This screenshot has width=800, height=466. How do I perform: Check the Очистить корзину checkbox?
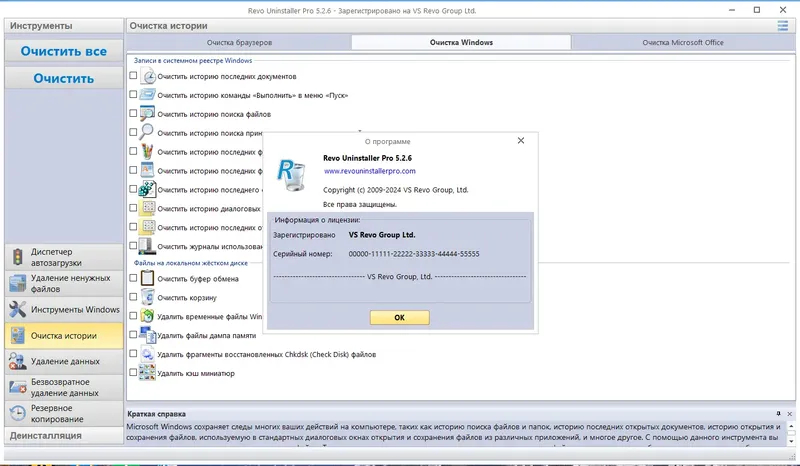tap(133, 297)
